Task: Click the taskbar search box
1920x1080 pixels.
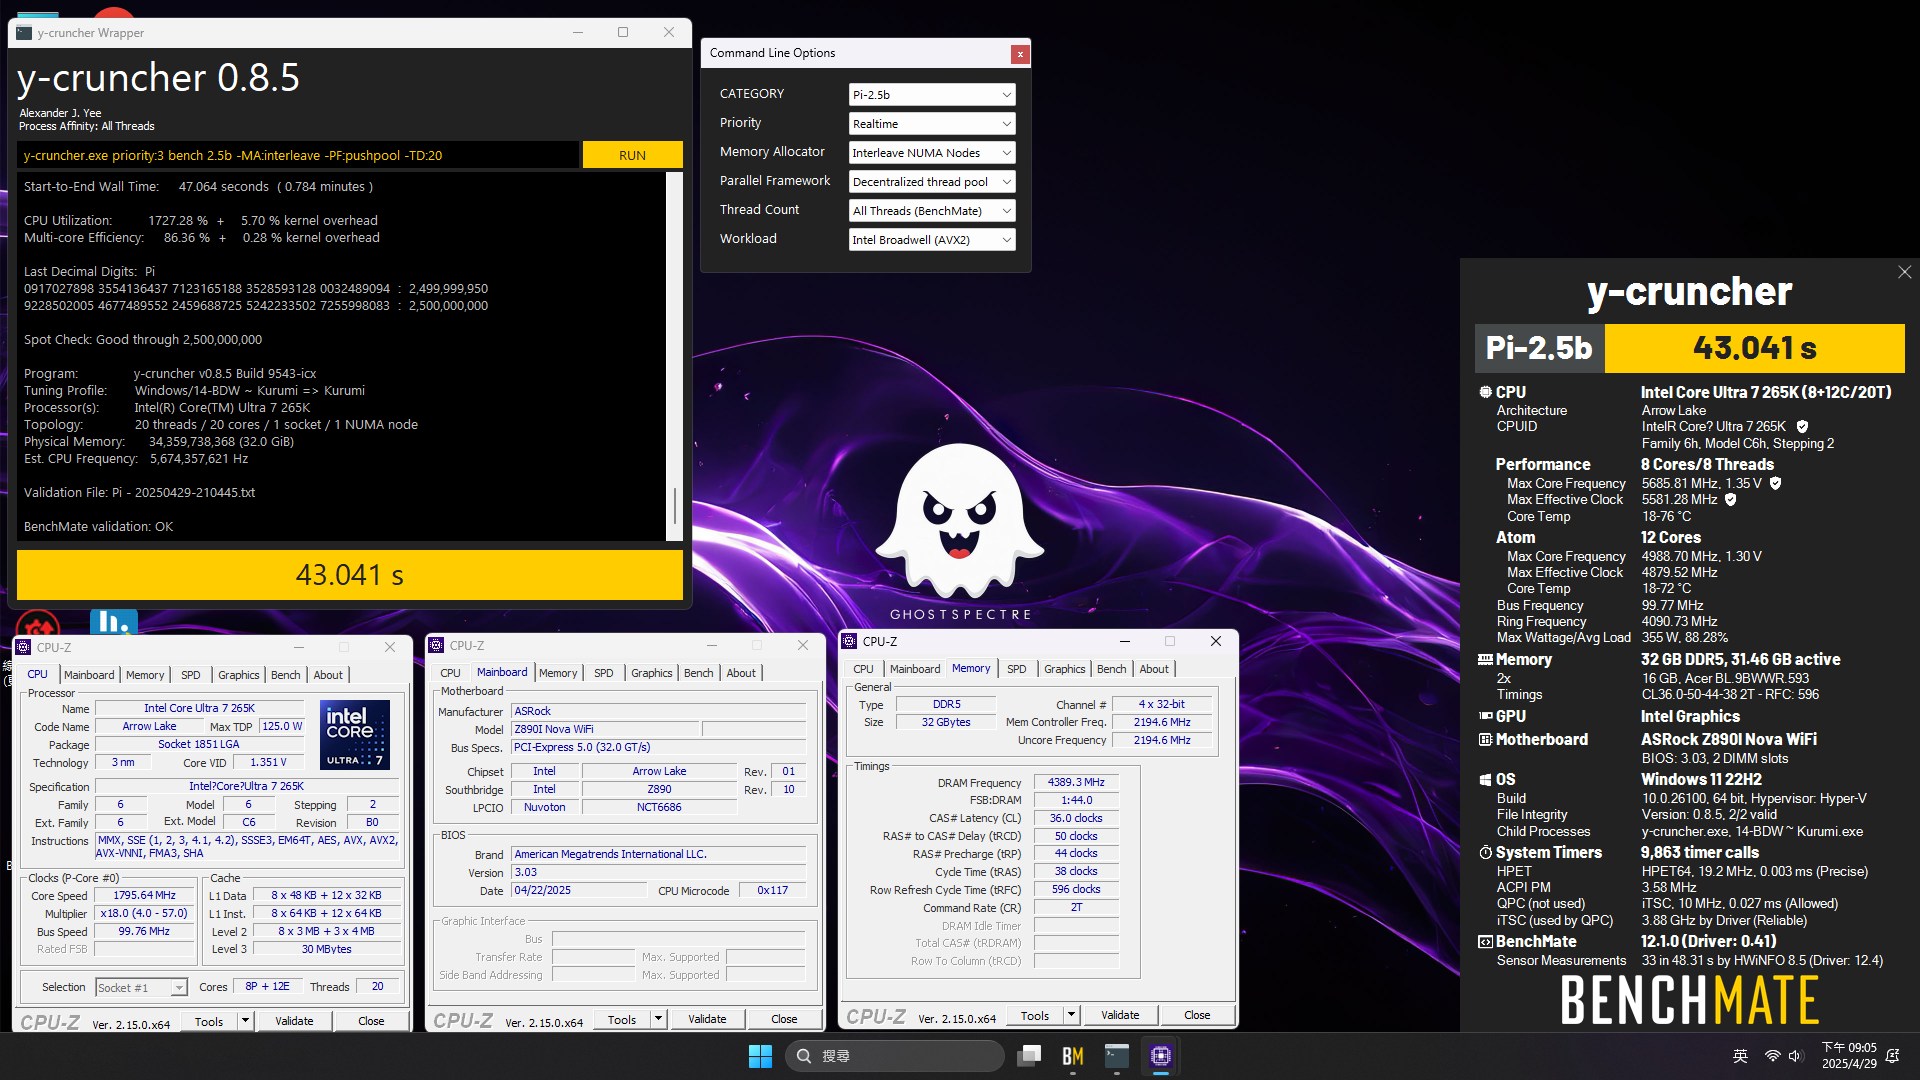Action: 895,1056
